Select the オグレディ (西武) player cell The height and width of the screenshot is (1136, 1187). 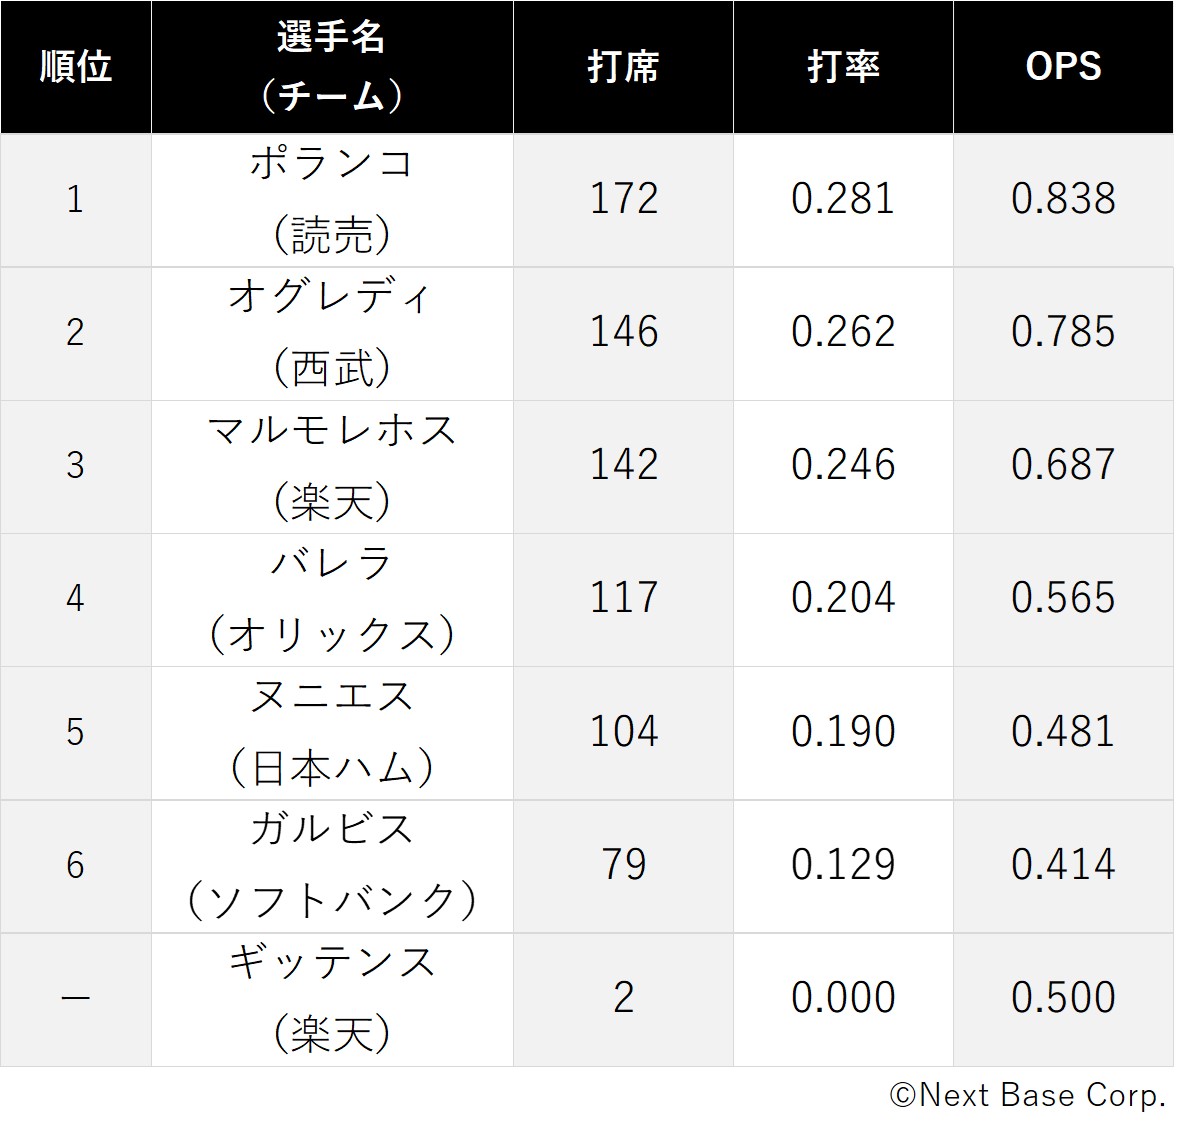[332, 334]
